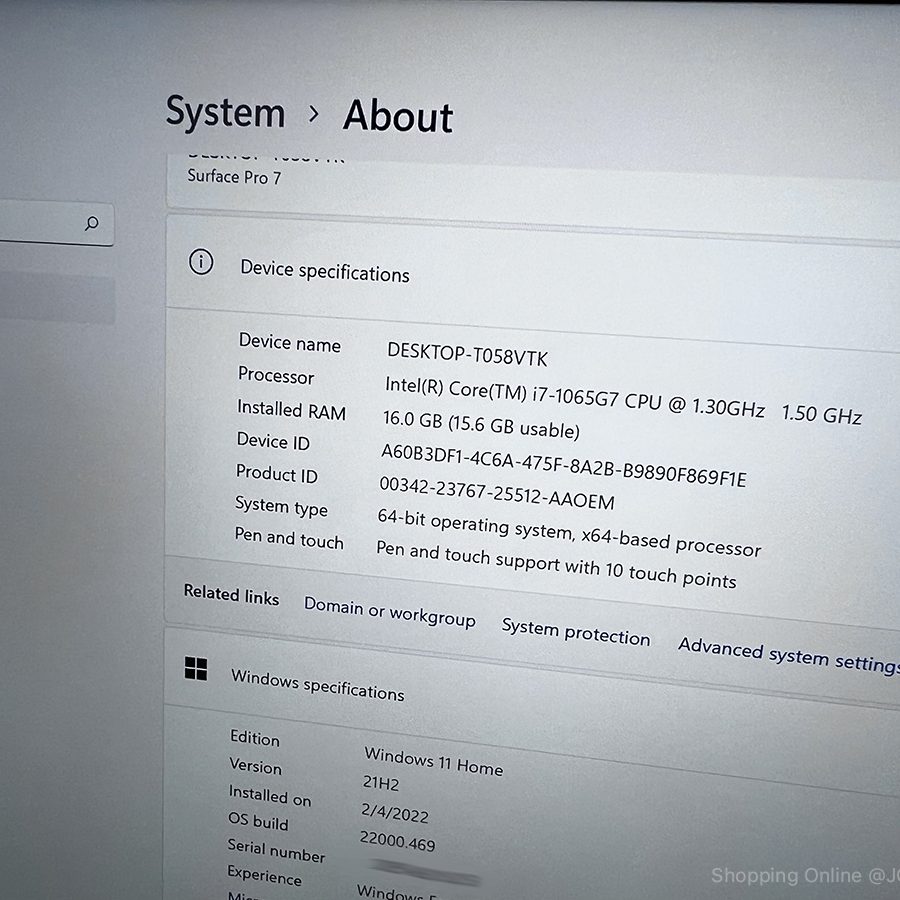
Task: Select version value 21H2
Action: tap(381, 783)
